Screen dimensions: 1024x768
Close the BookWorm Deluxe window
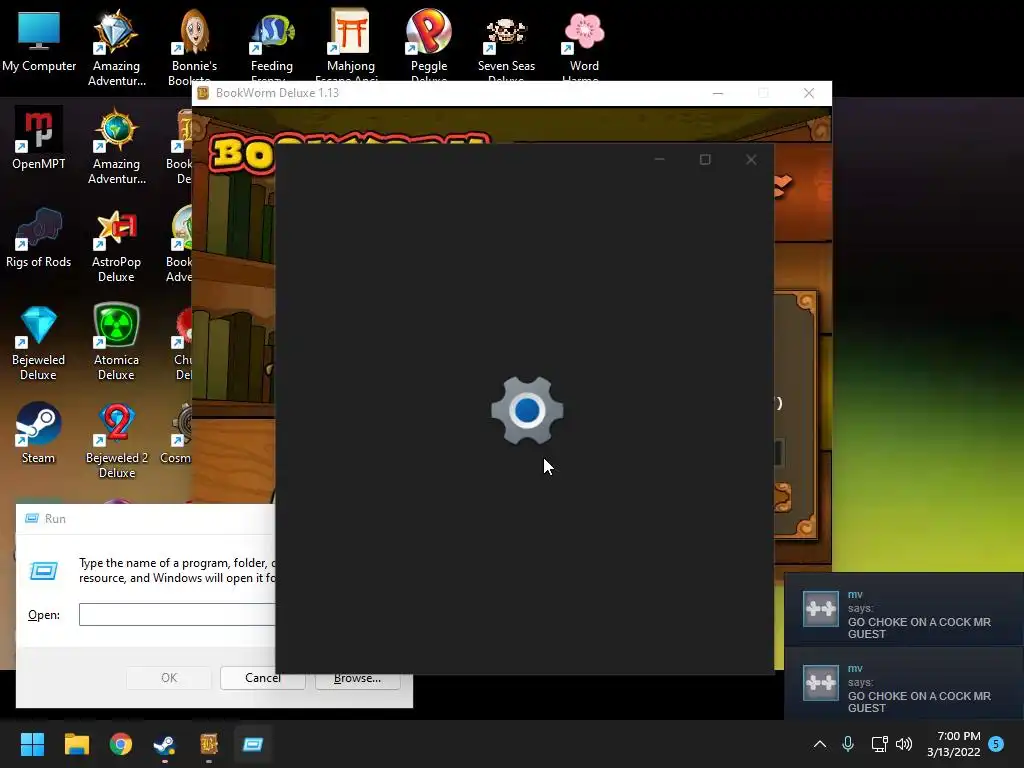click(x=808, y=93)
